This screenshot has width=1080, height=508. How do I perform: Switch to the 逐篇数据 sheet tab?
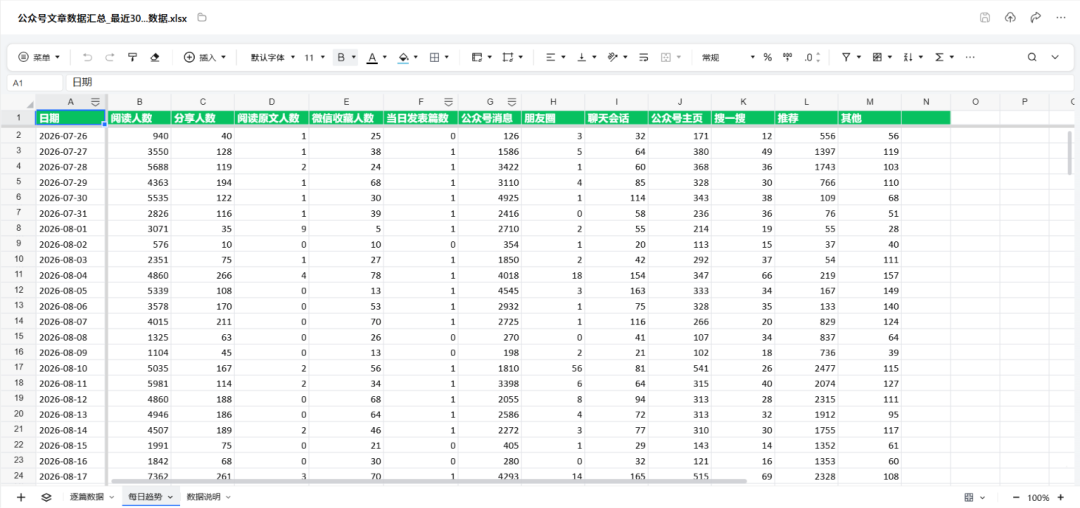(87, 497)
